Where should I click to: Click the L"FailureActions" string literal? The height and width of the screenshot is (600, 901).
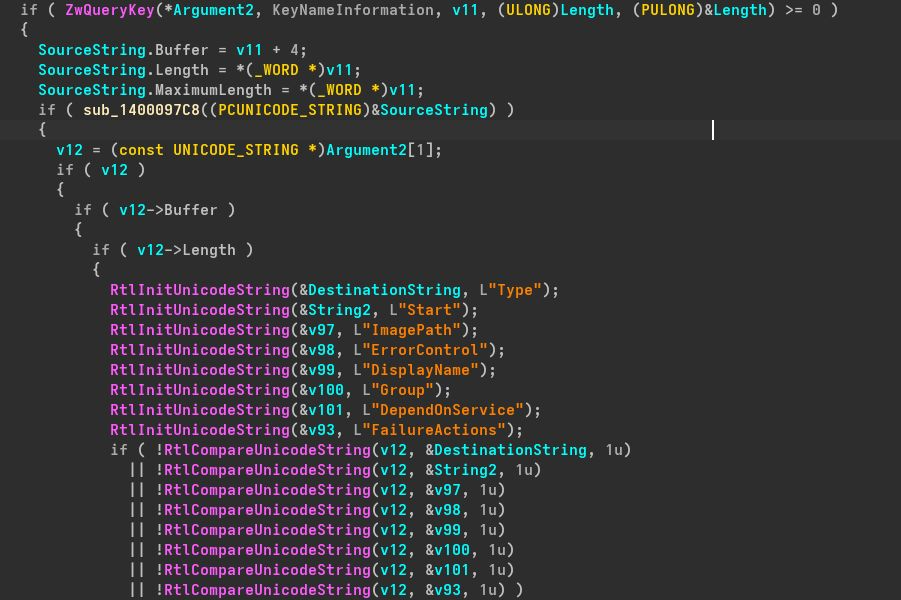coord(429,430)
